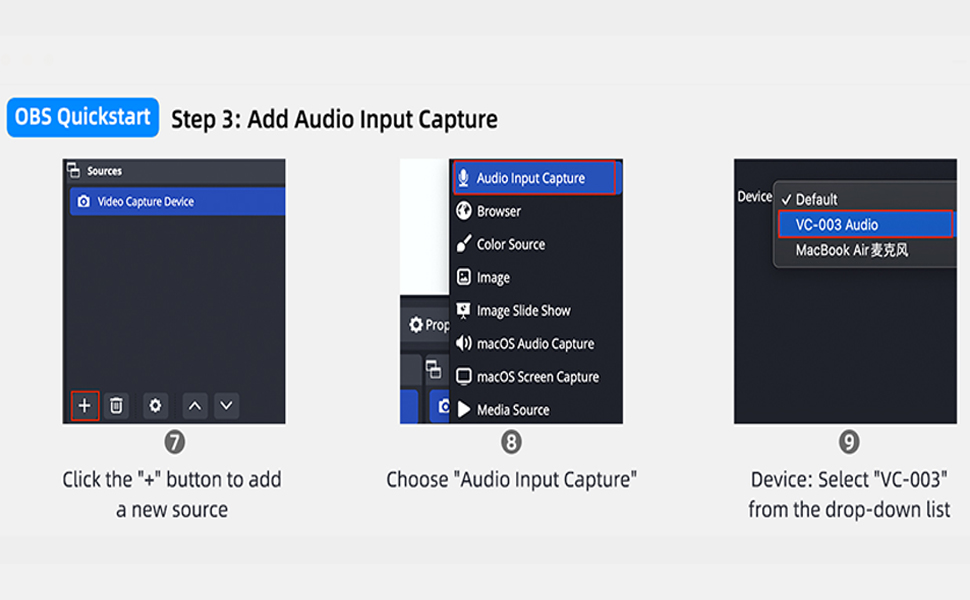Viewport: 970px width, 600px height.
Task: Move source up with the up arrow
Action: tap(195, 406)
